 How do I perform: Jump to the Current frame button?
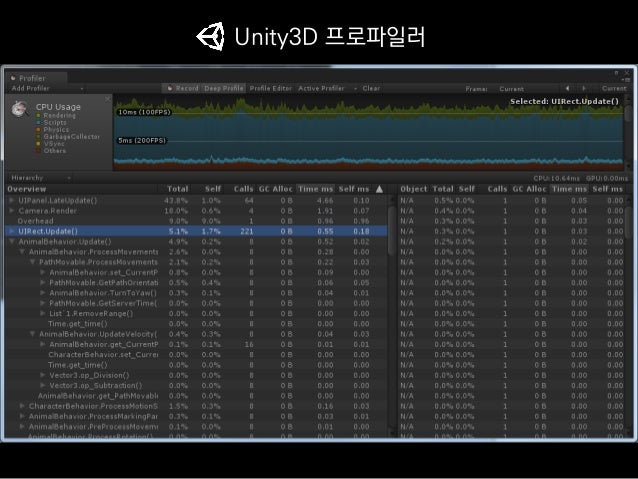[x=614, y=88]
